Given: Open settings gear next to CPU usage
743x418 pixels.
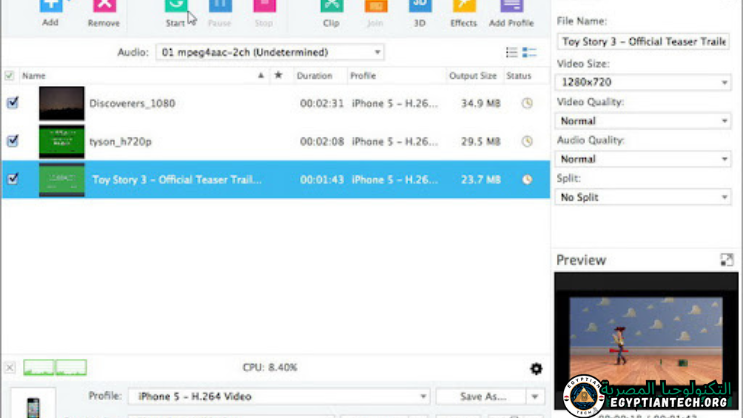Looking at the screenshot, I should click(x=536, y=369).
